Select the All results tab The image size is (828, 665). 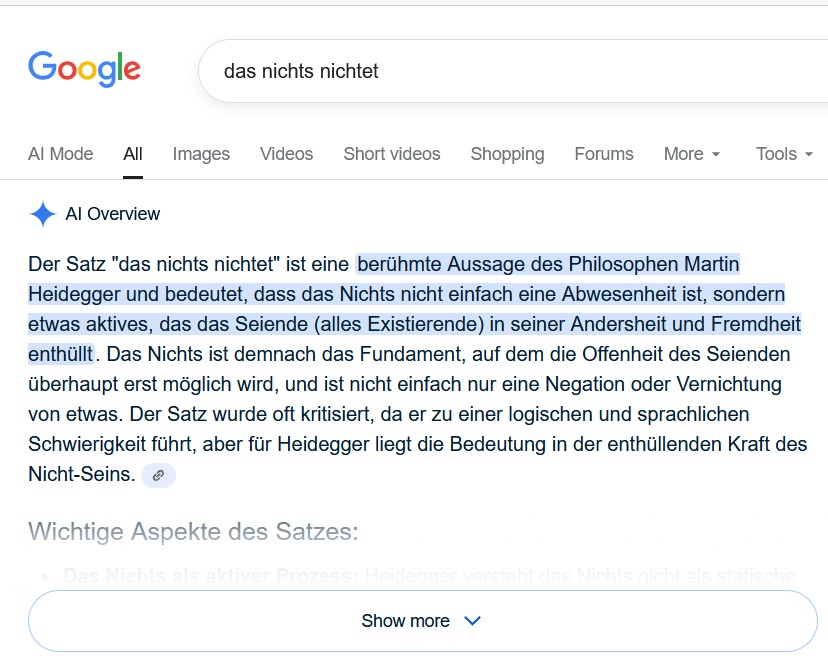point(133,154)
